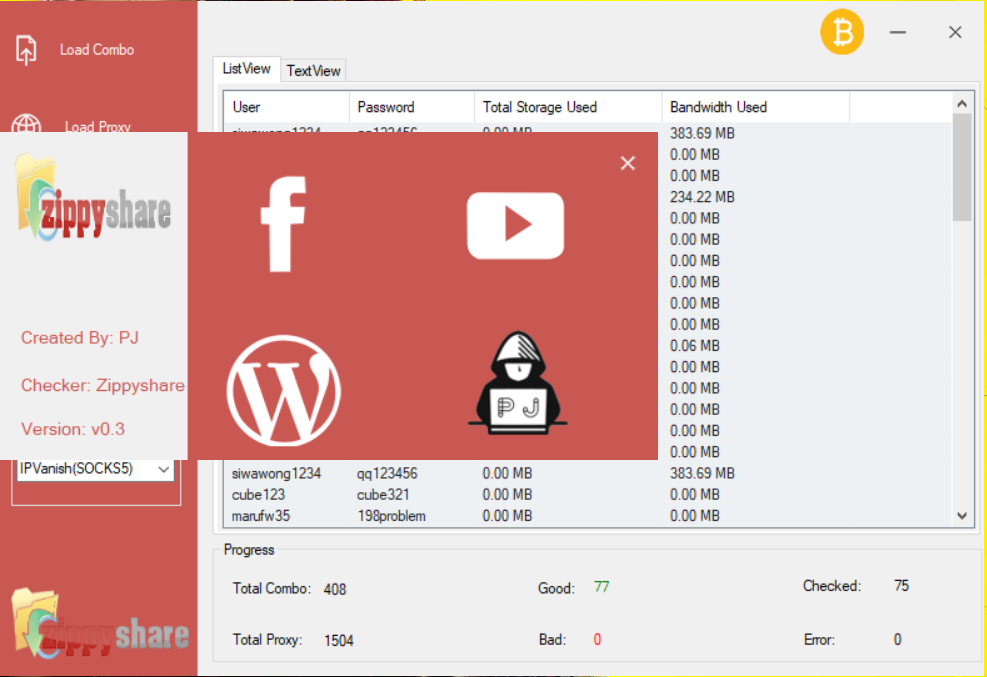The image size is (987, 677).
Task: Click the Zippyshare logo at the sidebar bottom
Action: [x=99, y=623]
